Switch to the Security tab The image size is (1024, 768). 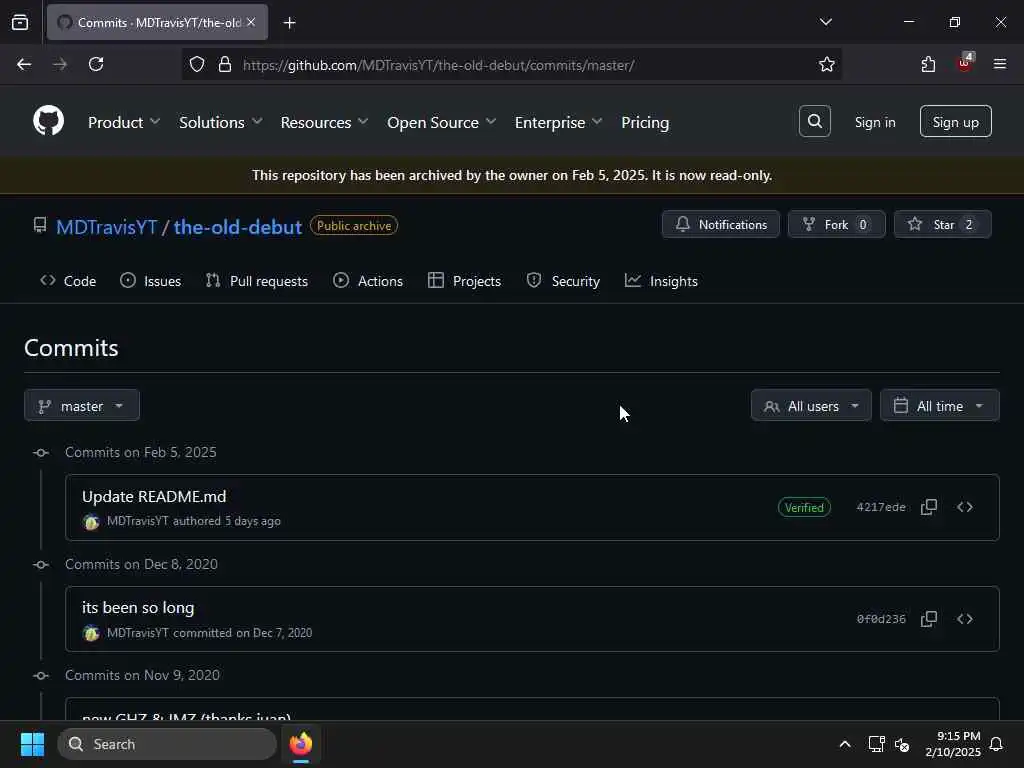click(563, 281)
